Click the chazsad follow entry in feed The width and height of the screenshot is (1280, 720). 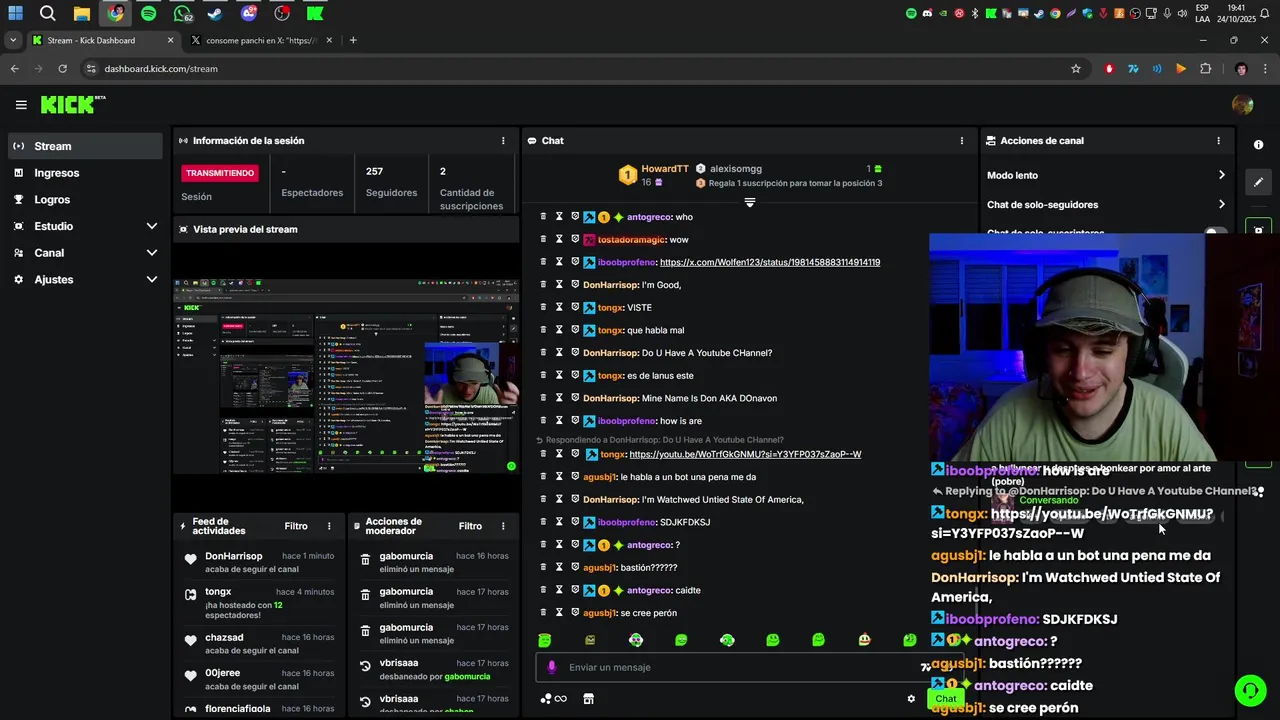pyautogui.click(x=260, y=644)
